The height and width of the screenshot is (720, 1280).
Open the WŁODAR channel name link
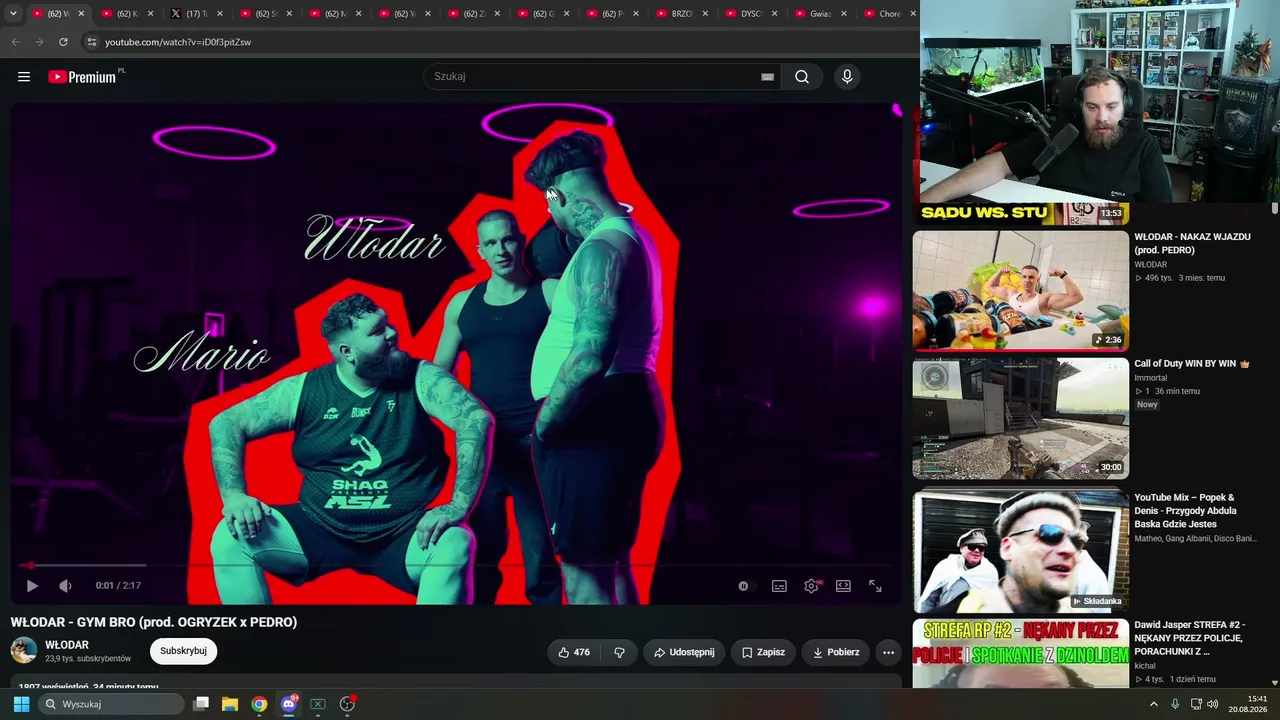[x=67, y=645]
